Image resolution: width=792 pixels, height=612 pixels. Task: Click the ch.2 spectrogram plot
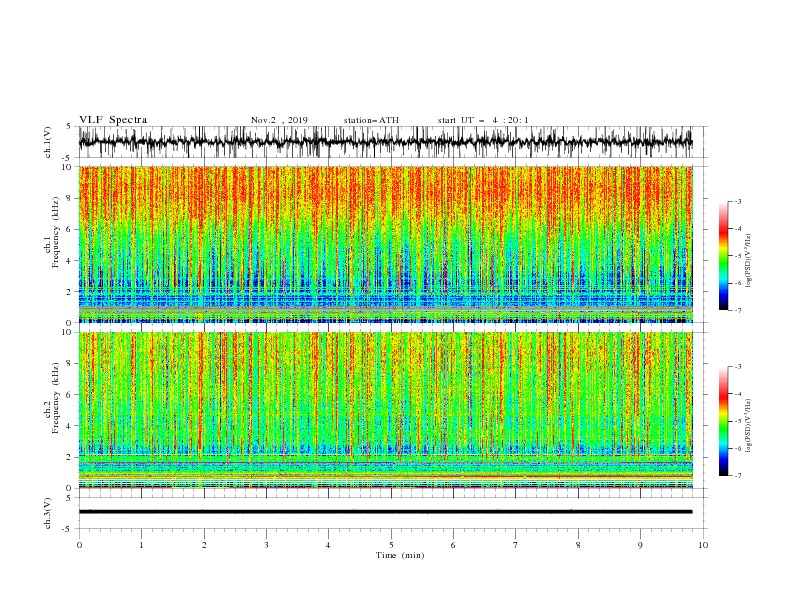(x=386, y=410)
